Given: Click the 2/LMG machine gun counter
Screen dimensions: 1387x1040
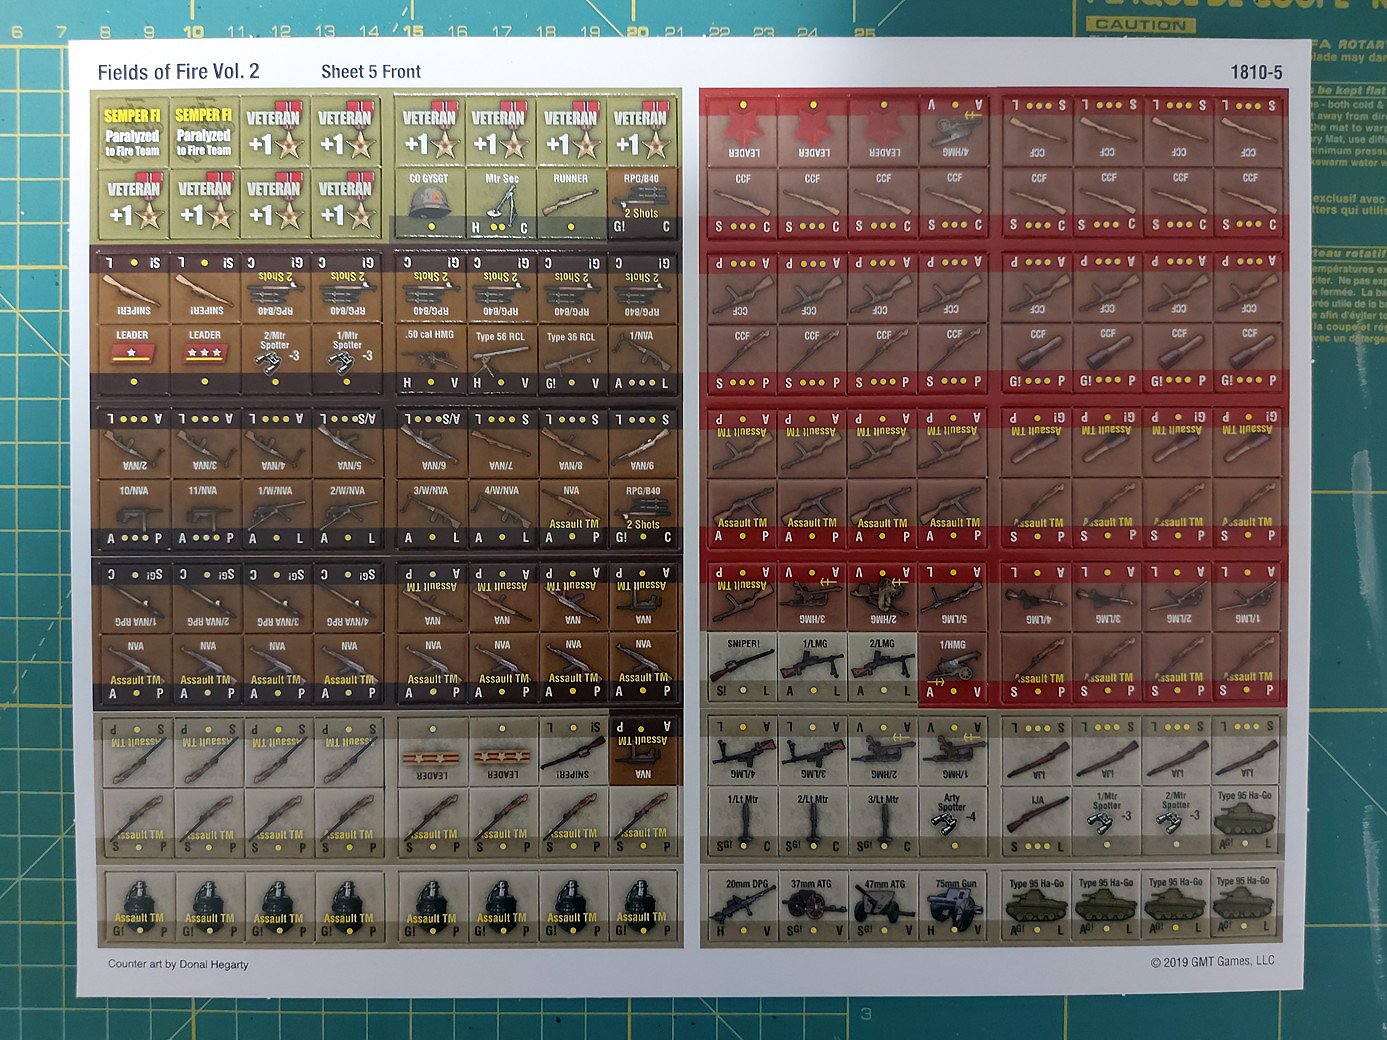Looking at the screenshot, I should coord(883,668).
